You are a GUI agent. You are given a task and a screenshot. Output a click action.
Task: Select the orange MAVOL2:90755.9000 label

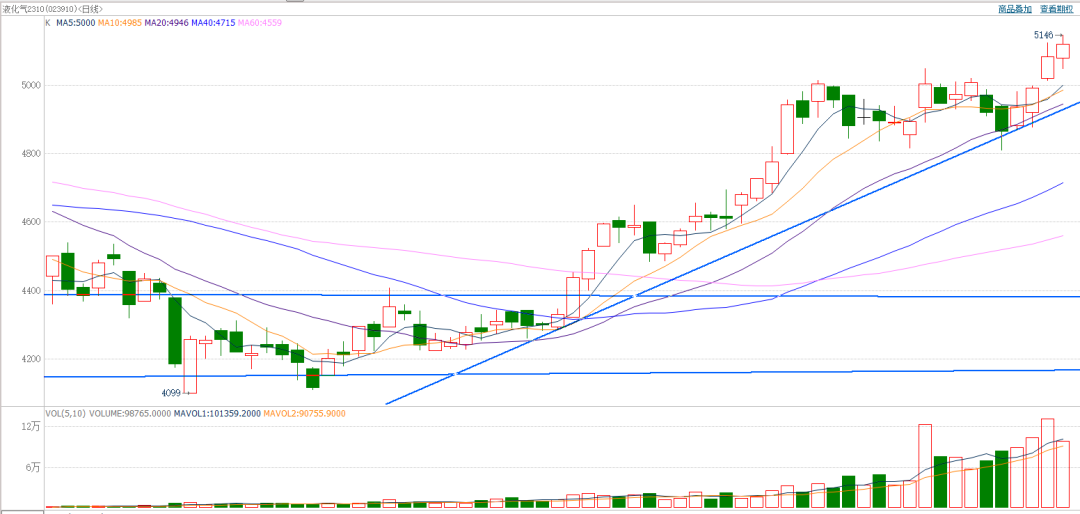click(x=304, y=412)
